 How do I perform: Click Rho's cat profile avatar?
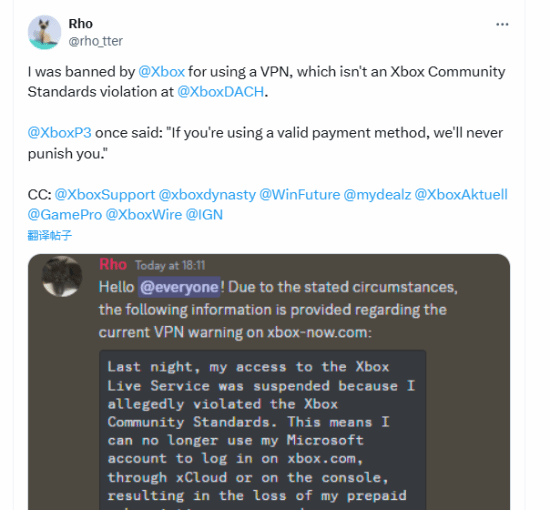(x=45, y=32)
